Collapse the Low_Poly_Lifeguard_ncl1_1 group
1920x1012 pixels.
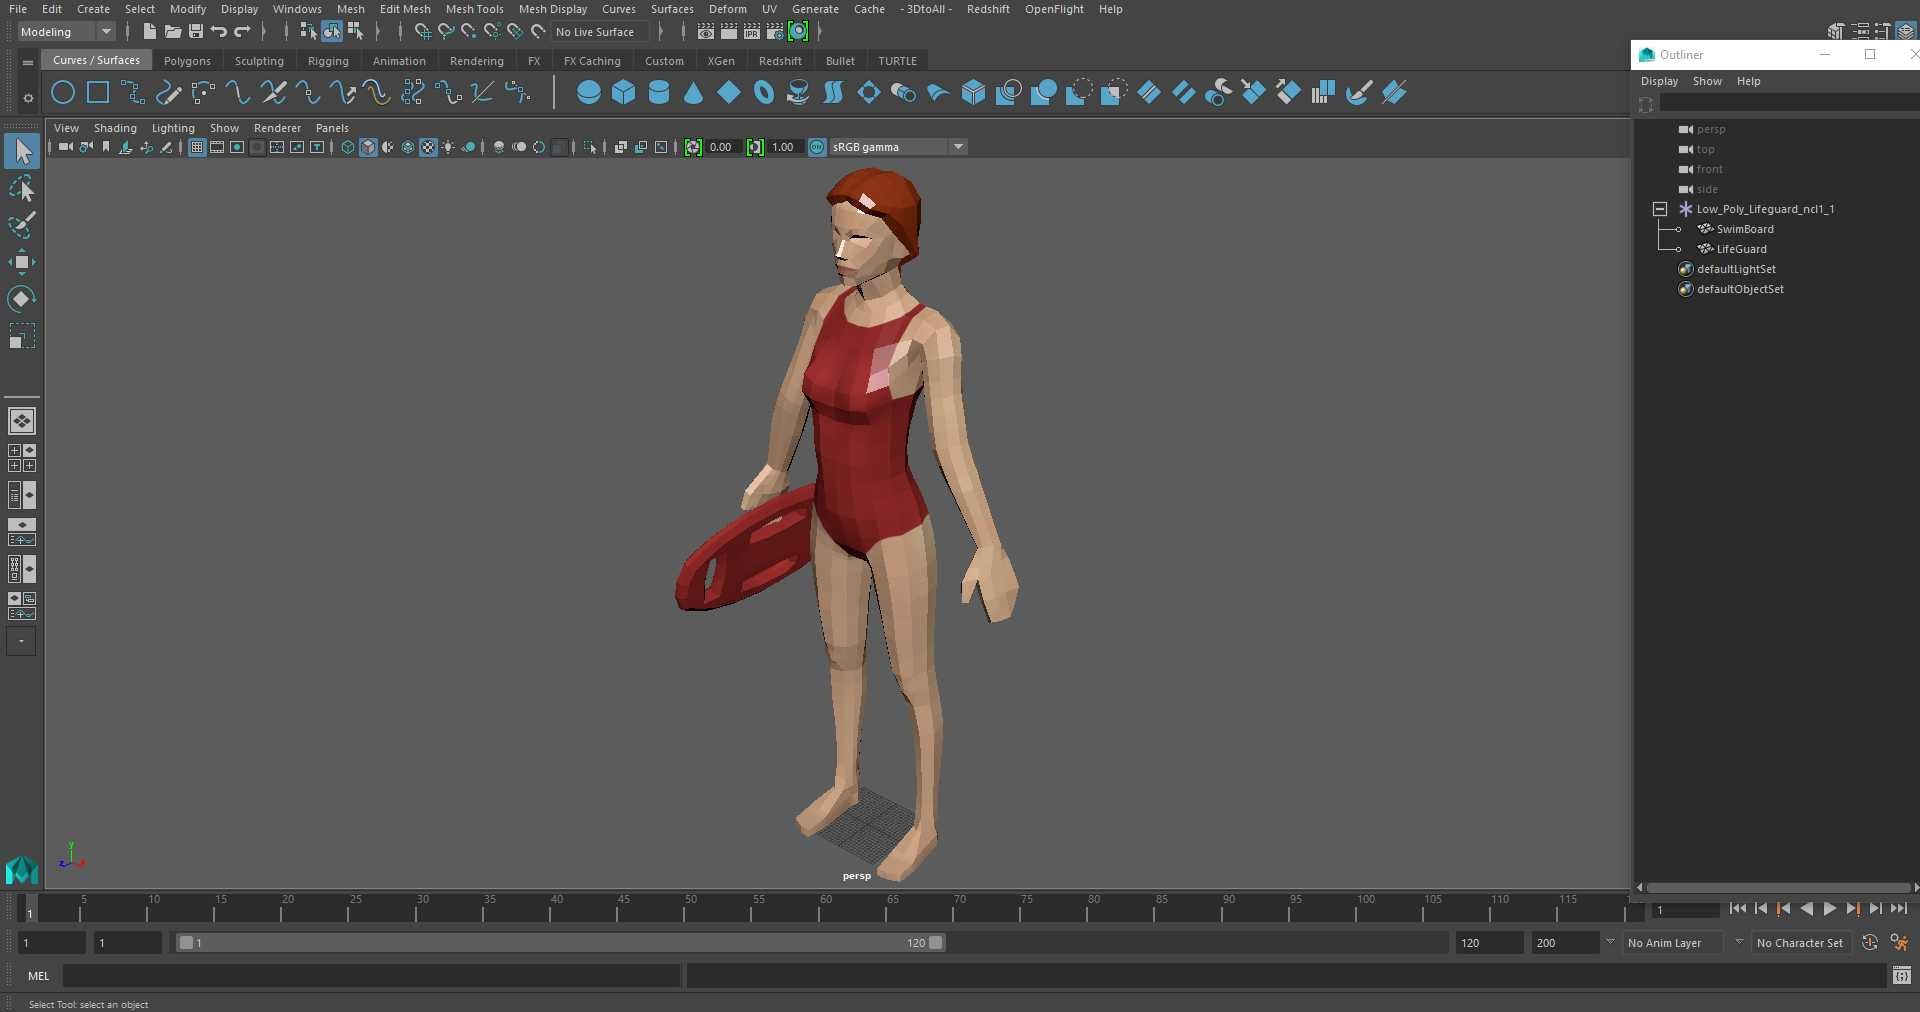[1660, 209]
